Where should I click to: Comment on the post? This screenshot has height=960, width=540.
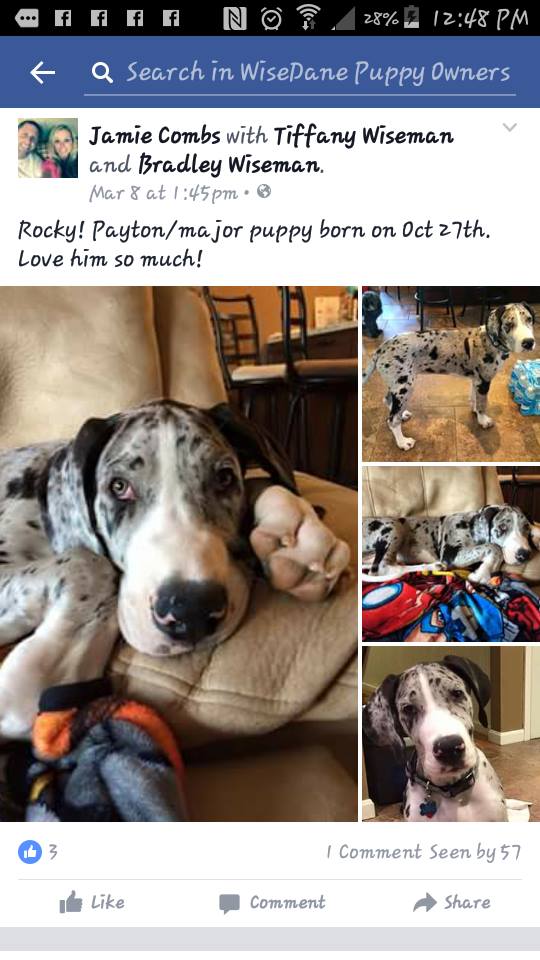(x=272, y=902)
